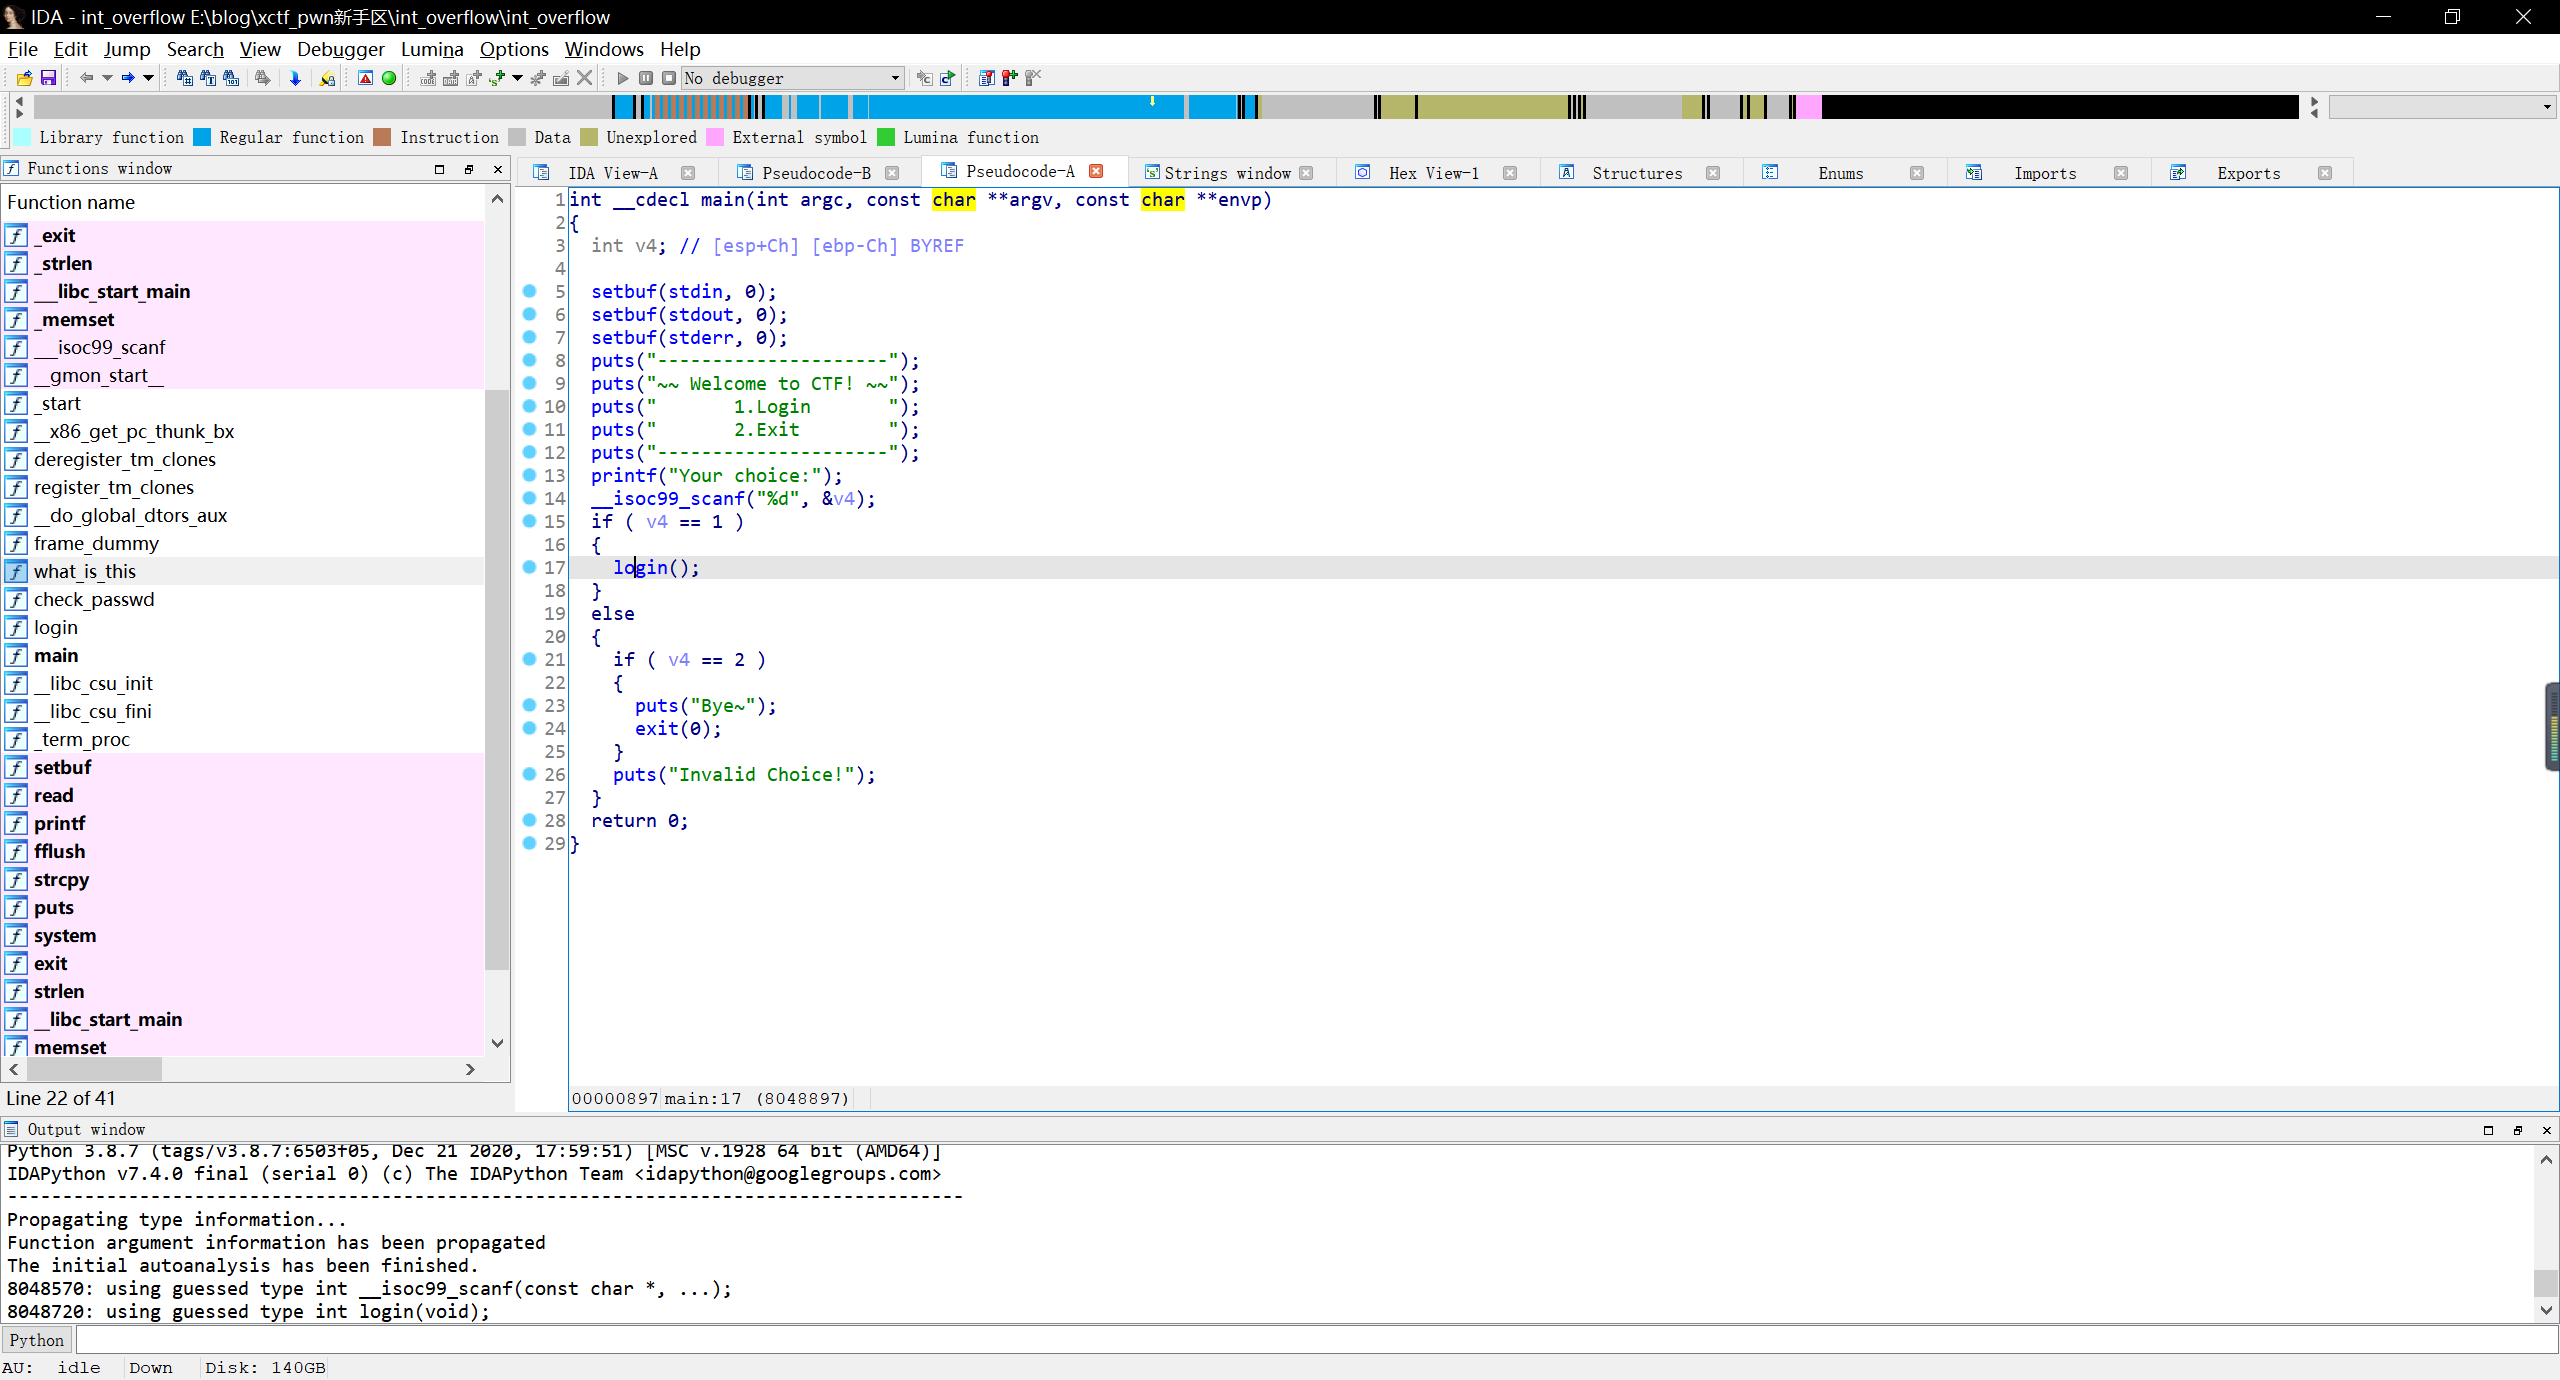
Task: Click the start process play icon
Action: 622,78
